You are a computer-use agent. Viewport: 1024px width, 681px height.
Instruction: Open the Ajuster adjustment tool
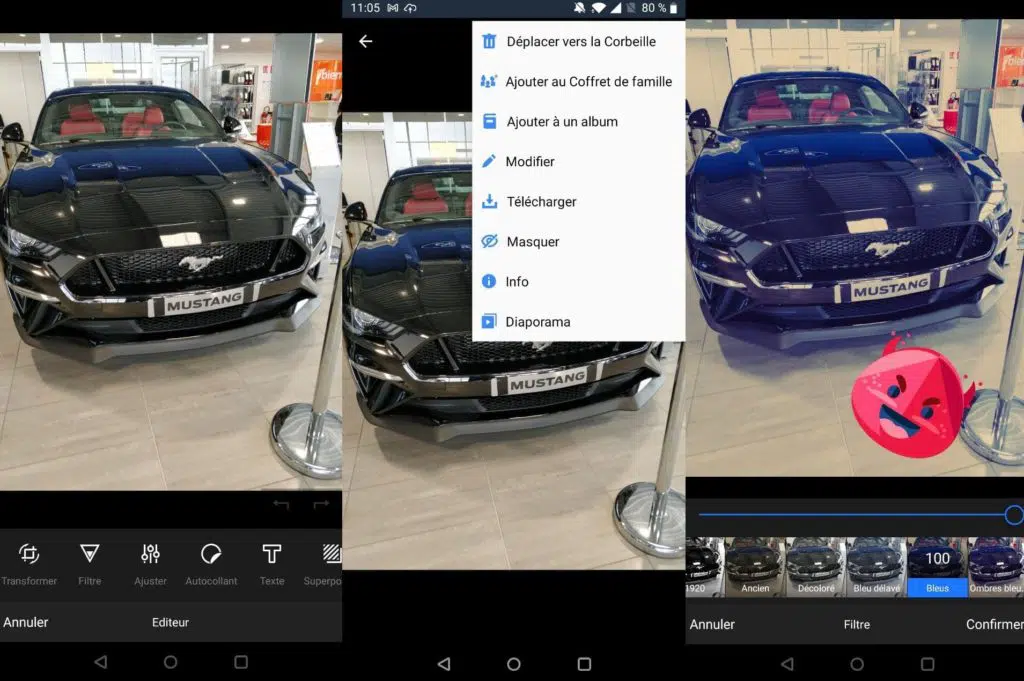150,564
